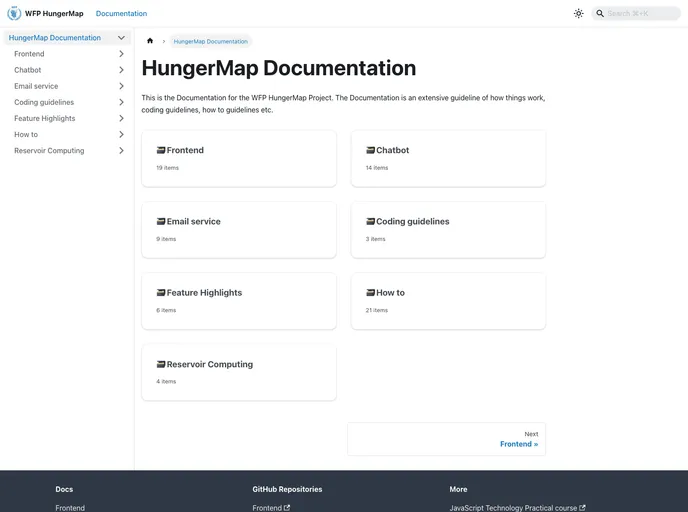Click the '3 items' text
The height and width of the screenshot is (512, 688).
tap(376, 239)
